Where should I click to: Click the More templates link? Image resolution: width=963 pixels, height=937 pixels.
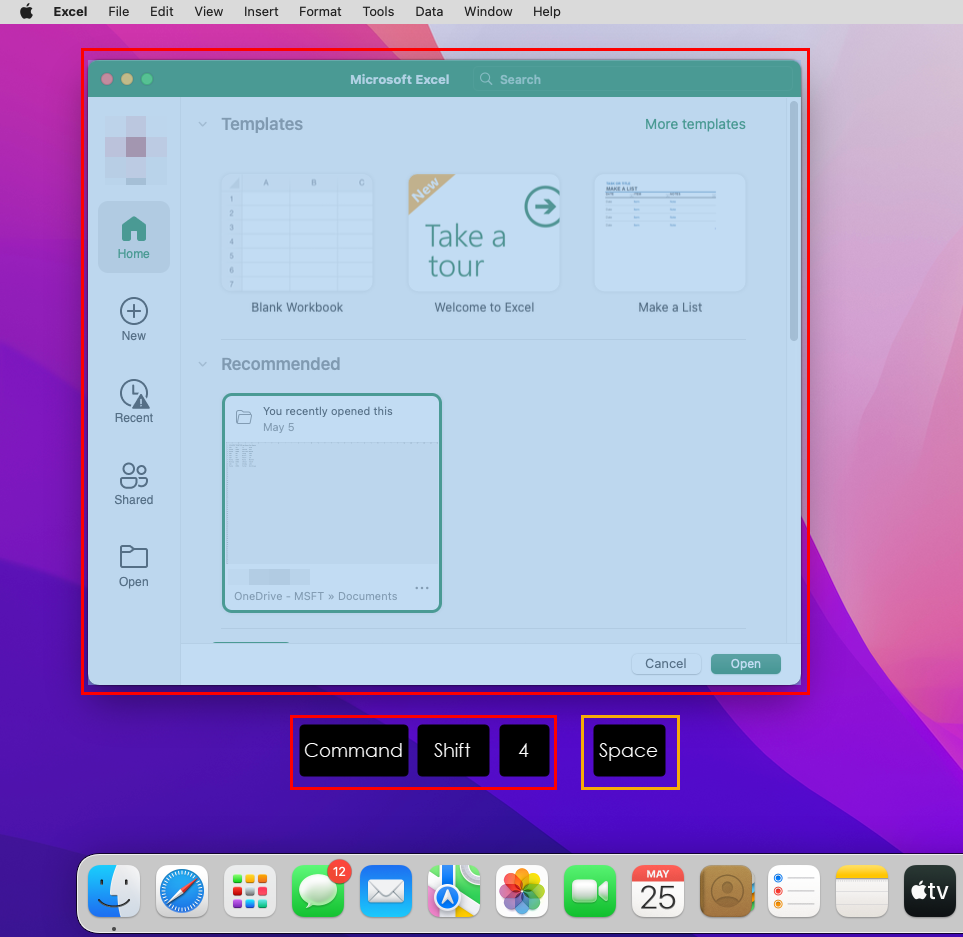pyautogui.click(x=695, y=124)
